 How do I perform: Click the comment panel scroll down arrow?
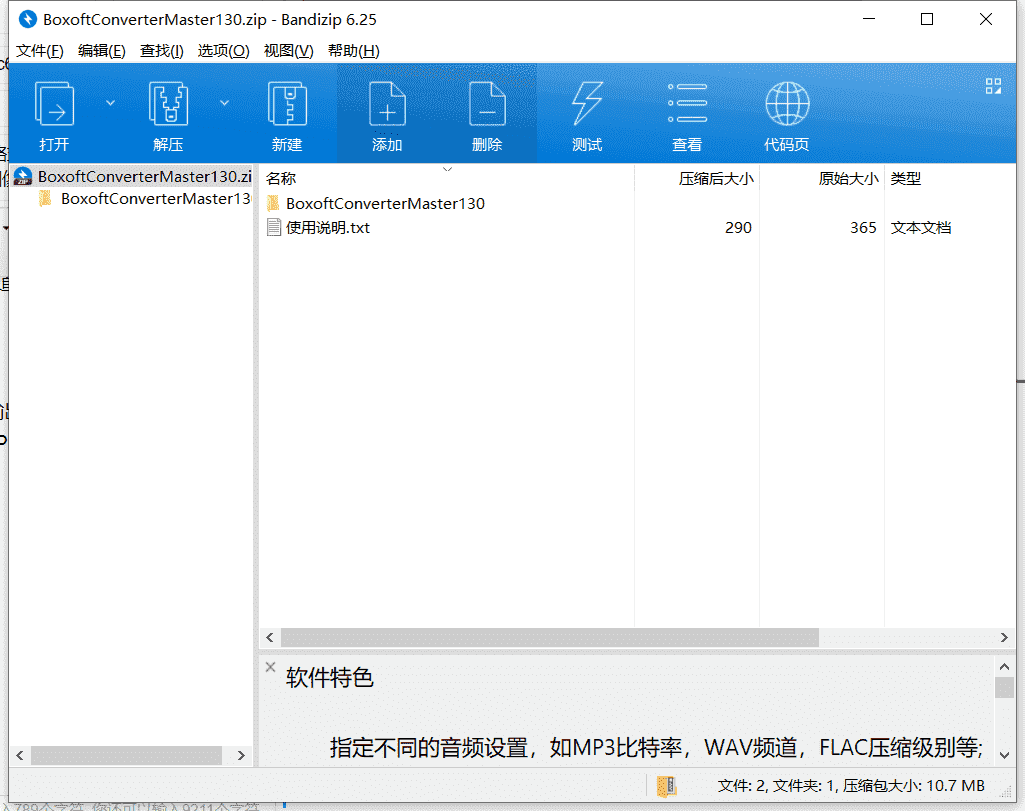pyautogui.click(x=1004, y=755)
